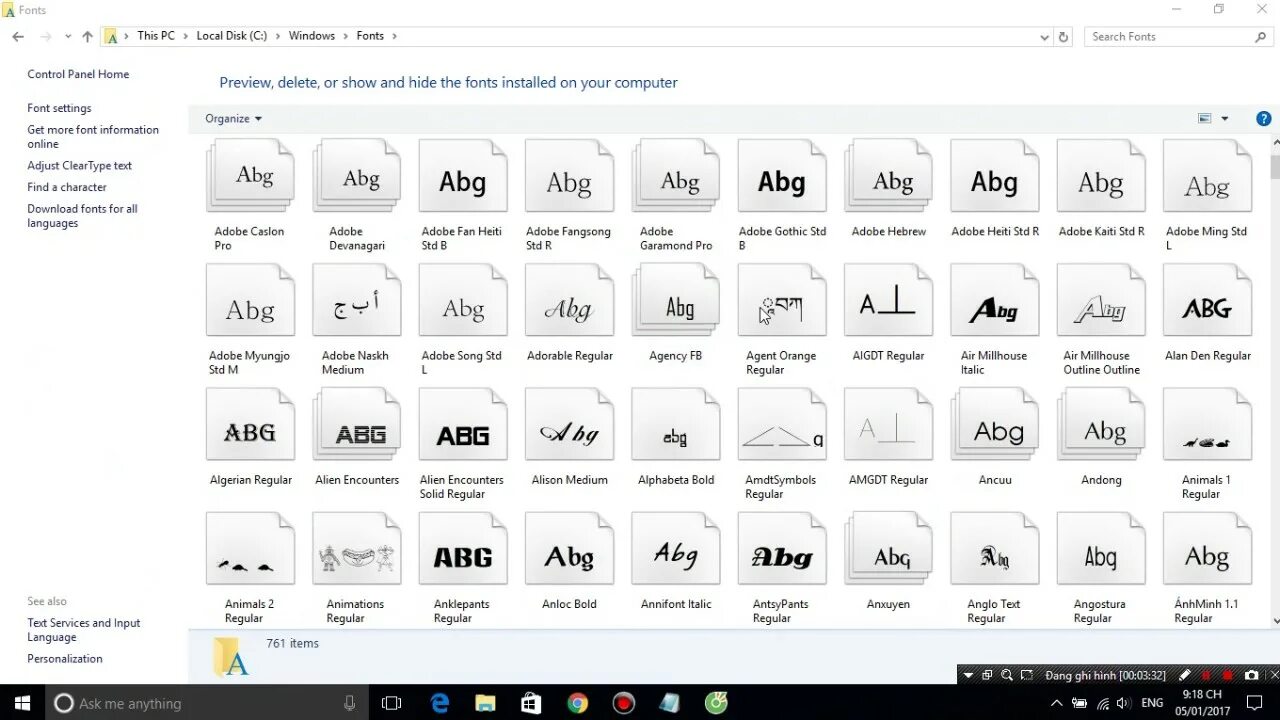Select the Agent Orange Regular font icon

point(782,300)
